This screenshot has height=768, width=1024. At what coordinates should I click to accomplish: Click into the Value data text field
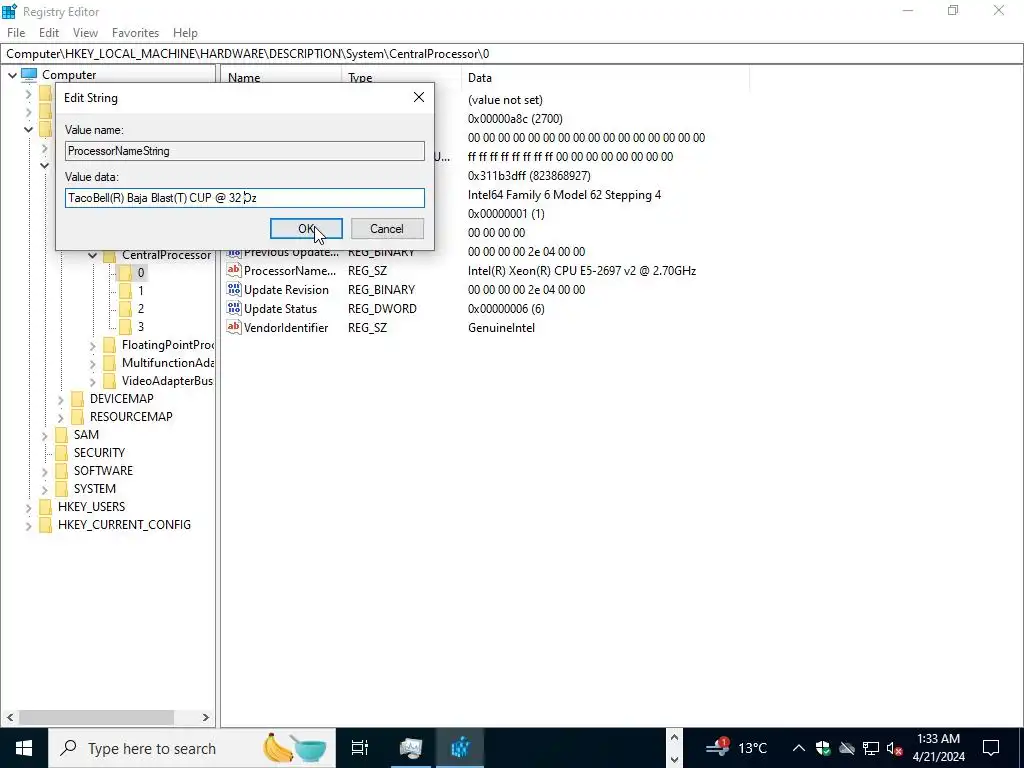tap(245, 198)
